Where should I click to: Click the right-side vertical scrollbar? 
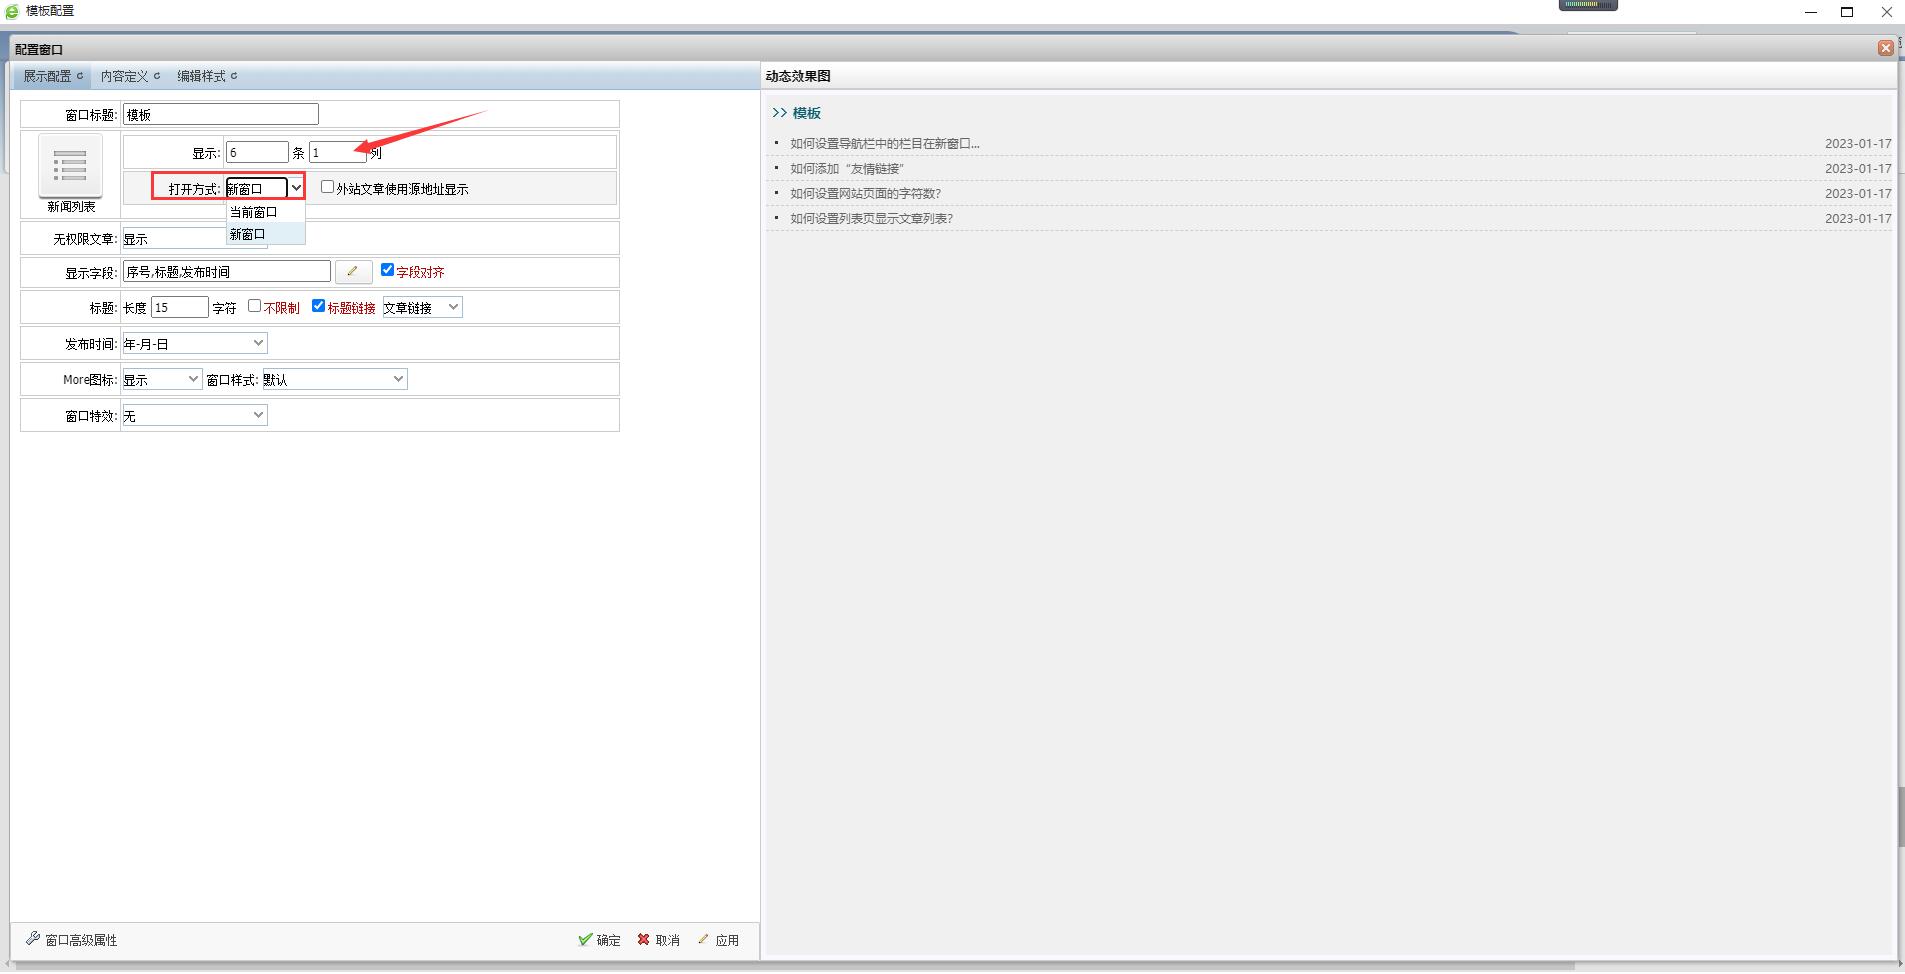pyautogui.click(x=1900, y=817)
